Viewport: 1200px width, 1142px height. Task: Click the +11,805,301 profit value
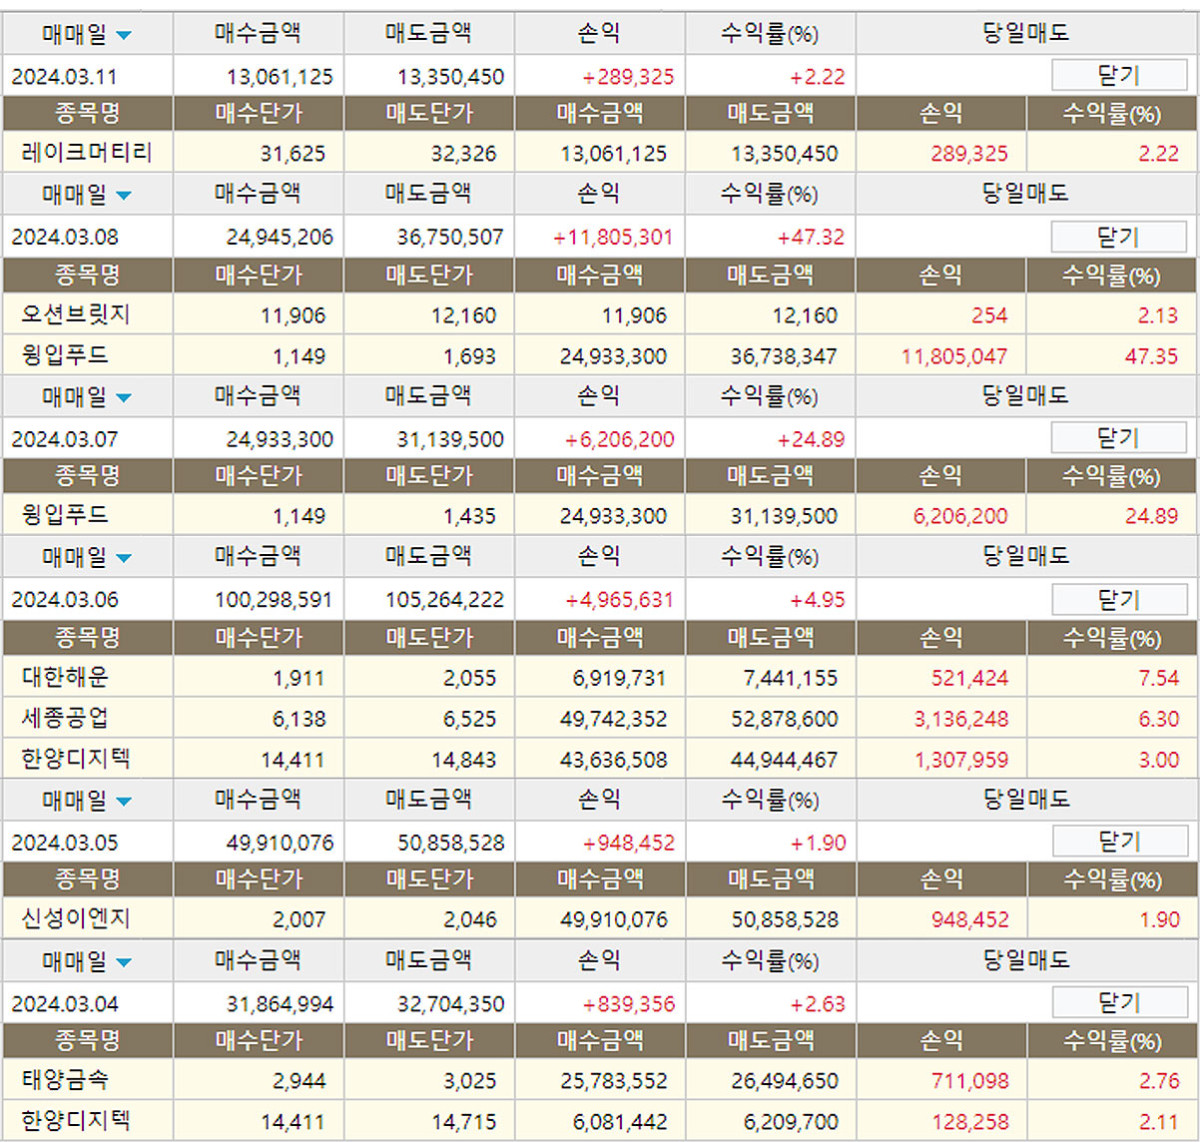coord(613,238)
